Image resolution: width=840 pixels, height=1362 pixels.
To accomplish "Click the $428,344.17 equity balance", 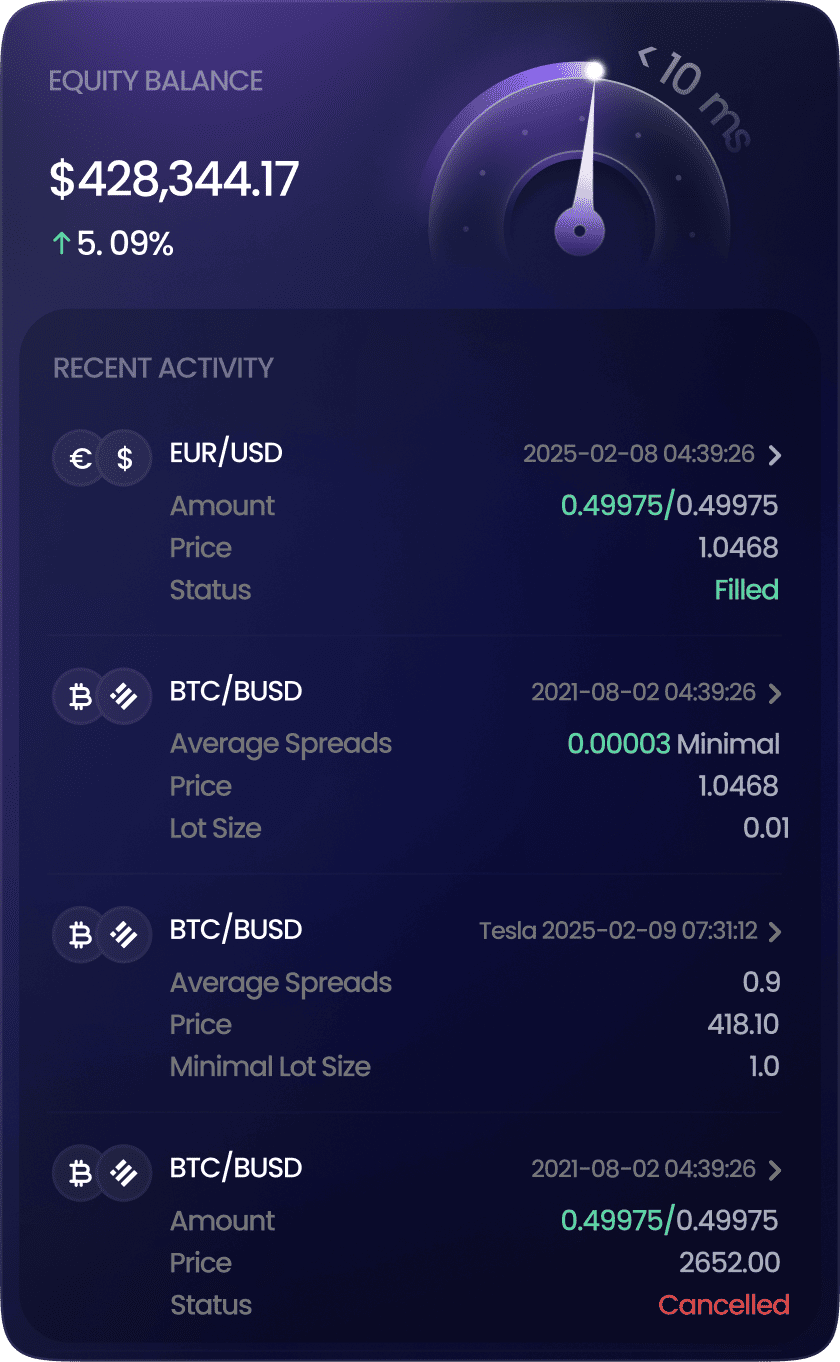I will pyautogui.click(x=175, y=179).
